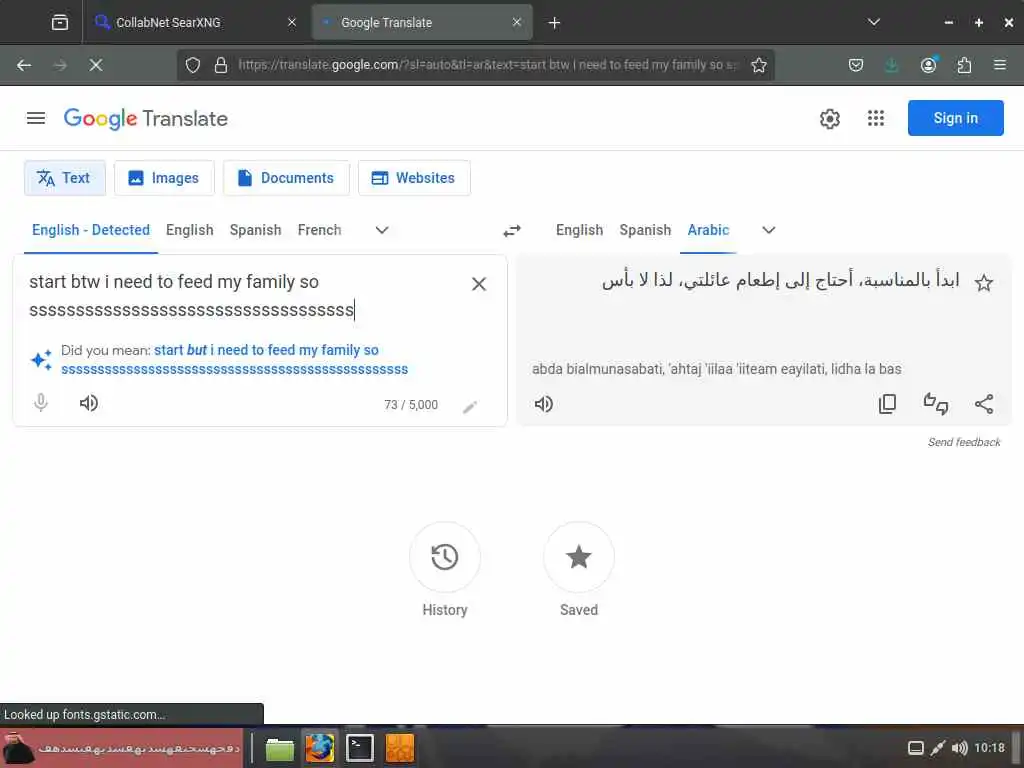Open tracking protection shield icon
The image size is (1024, 768).
(x=193, y=65)
